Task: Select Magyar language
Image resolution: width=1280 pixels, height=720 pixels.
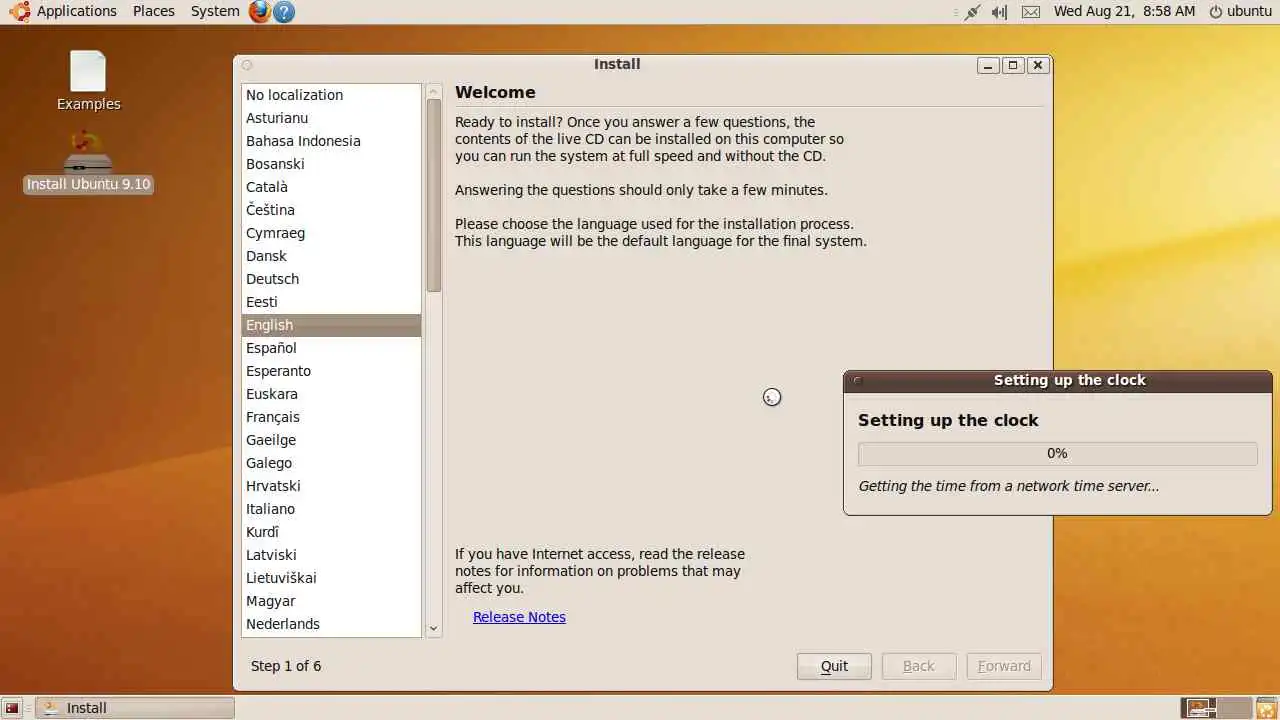Action: 331,601
